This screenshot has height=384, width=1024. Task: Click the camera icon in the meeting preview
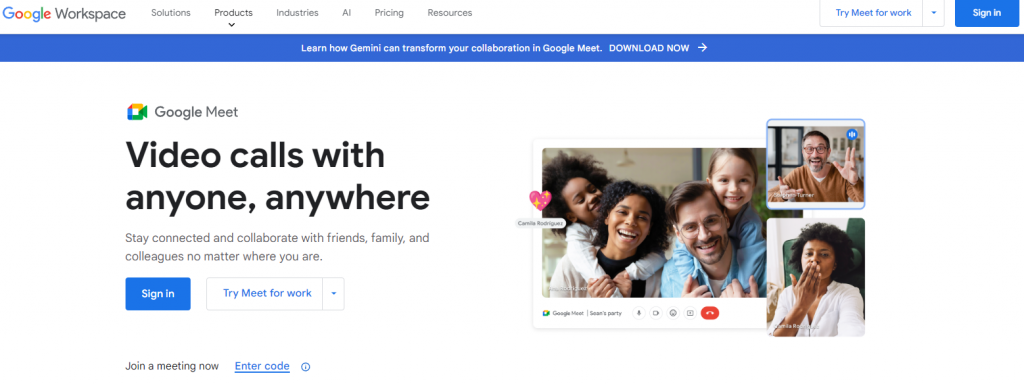point(656,313)
